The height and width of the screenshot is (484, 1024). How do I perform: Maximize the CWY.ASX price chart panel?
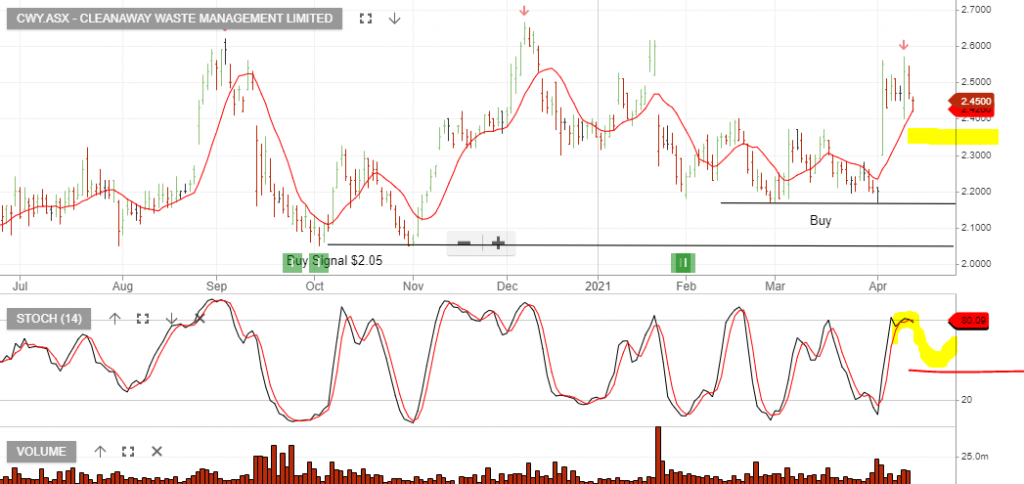click(x=366, y=18)
